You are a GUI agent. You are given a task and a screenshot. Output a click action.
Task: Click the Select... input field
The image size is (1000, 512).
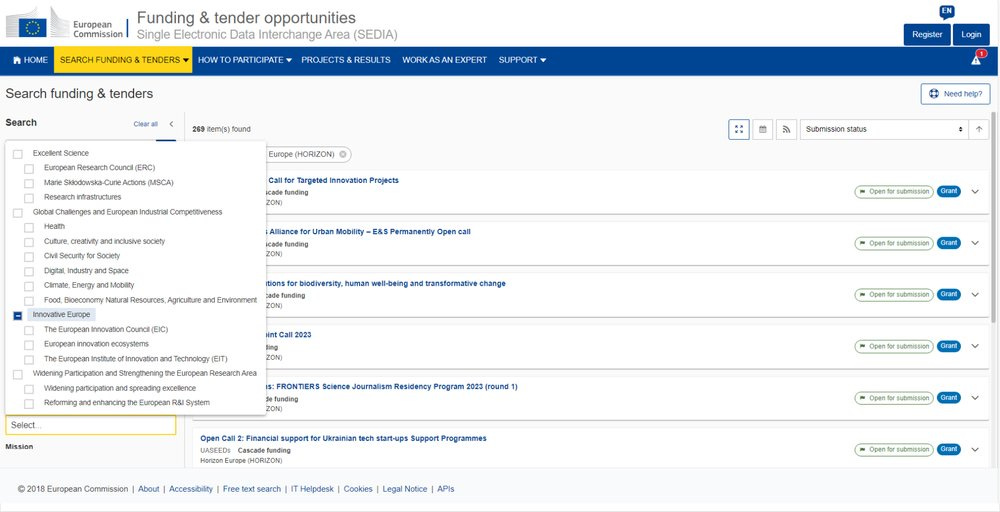pos(91,425)
